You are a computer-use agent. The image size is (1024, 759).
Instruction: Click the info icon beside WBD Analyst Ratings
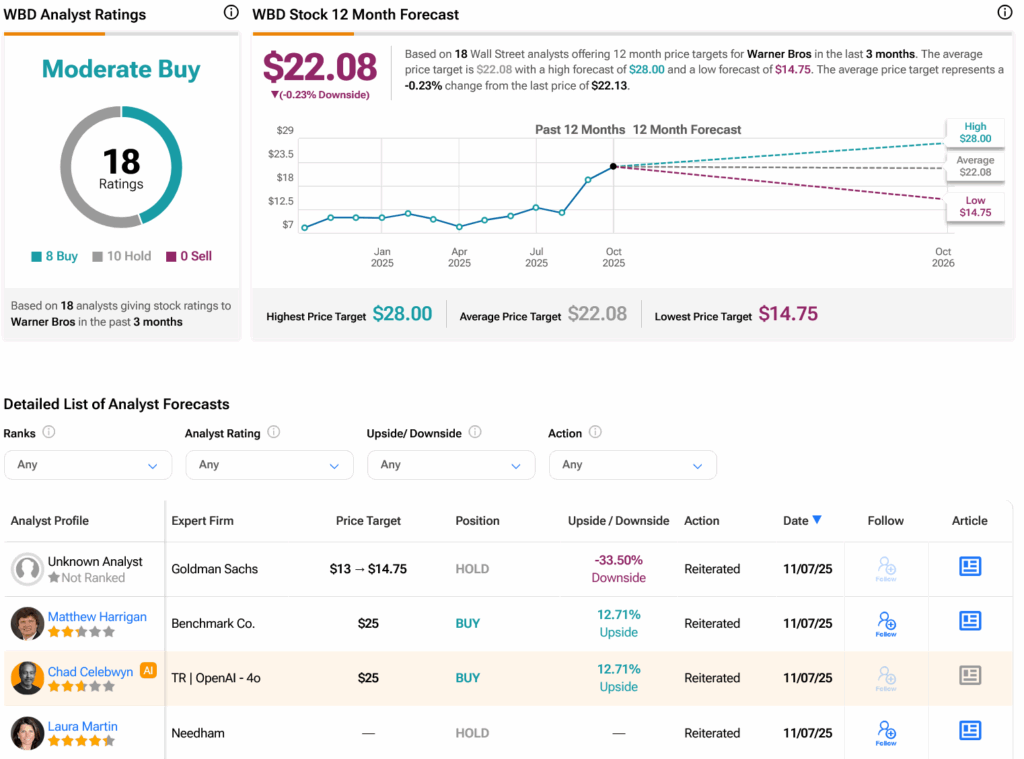tap(231, 13)
